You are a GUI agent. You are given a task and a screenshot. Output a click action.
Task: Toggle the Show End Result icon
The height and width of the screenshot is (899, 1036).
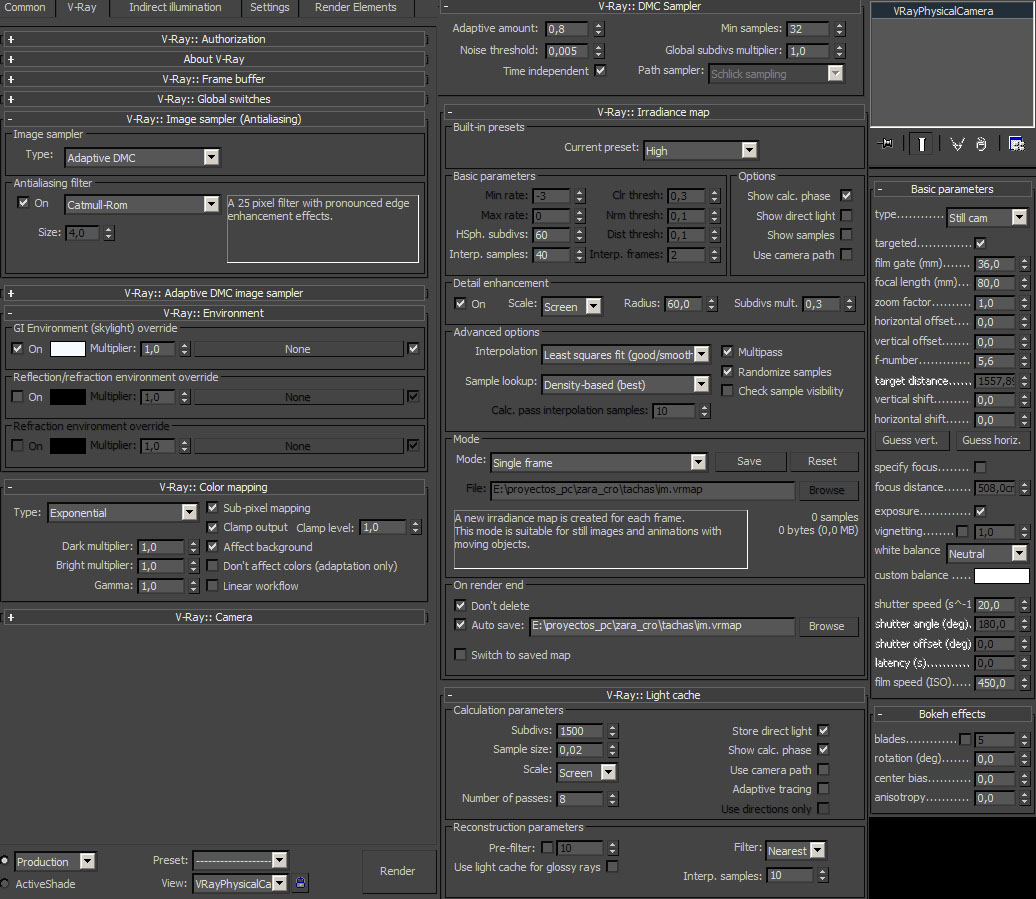click(922, 143)
